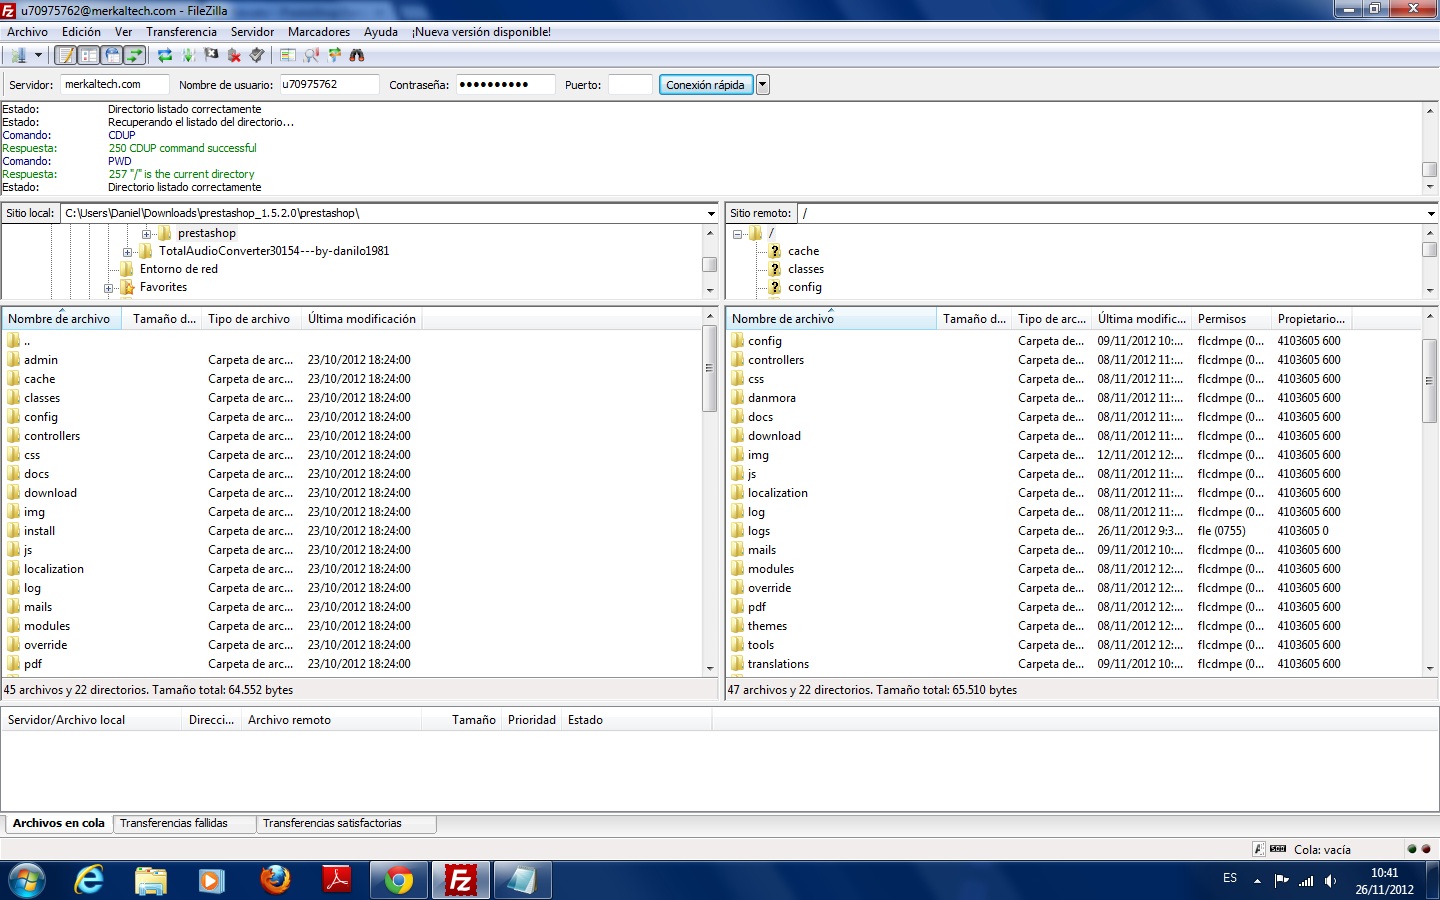The height and width of the screenshot is (900, 1440).
Task: Disconnect from the current server
Action: (x=234, y=56)
